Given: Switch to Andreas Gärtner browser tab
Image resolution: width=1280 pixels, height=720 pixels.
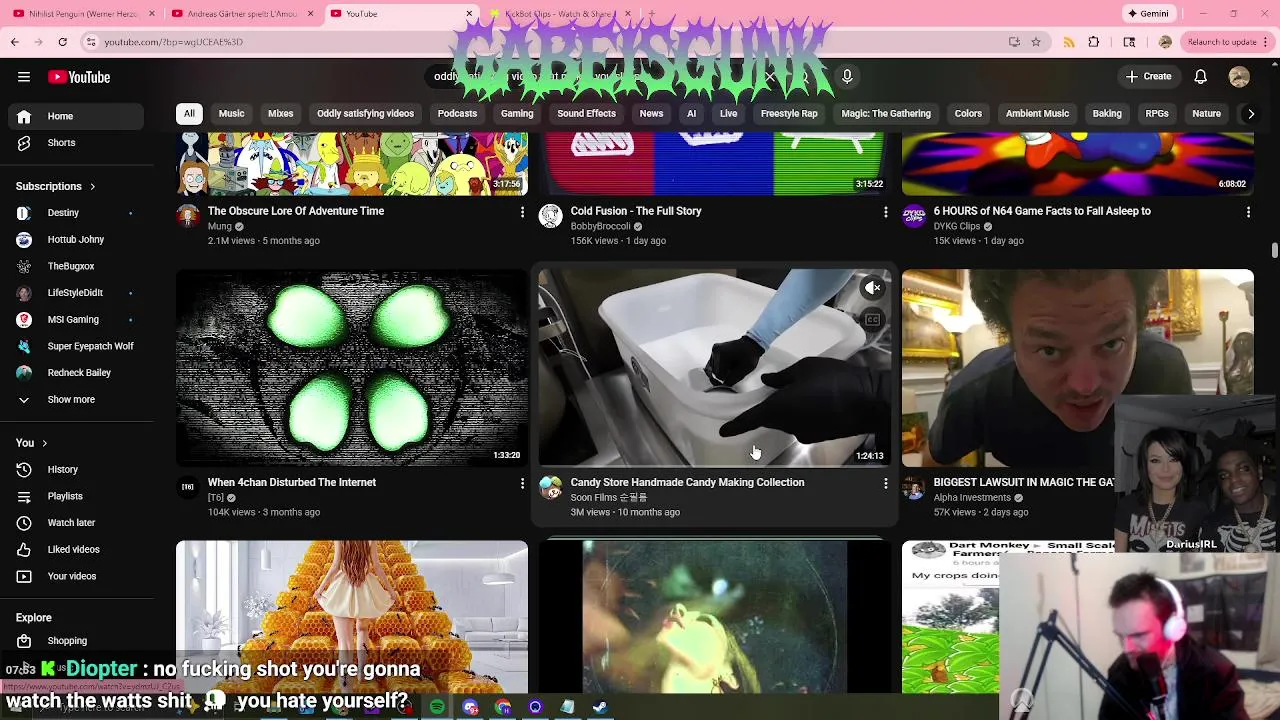Looking at the screenshot, I should pos(242,14).
